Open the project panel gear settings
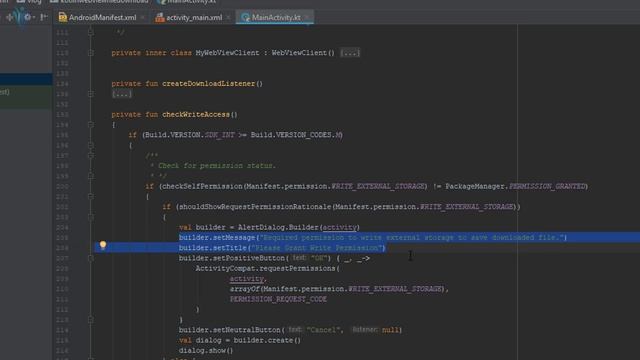Screen dimensions: 640x360 [28, 17]
